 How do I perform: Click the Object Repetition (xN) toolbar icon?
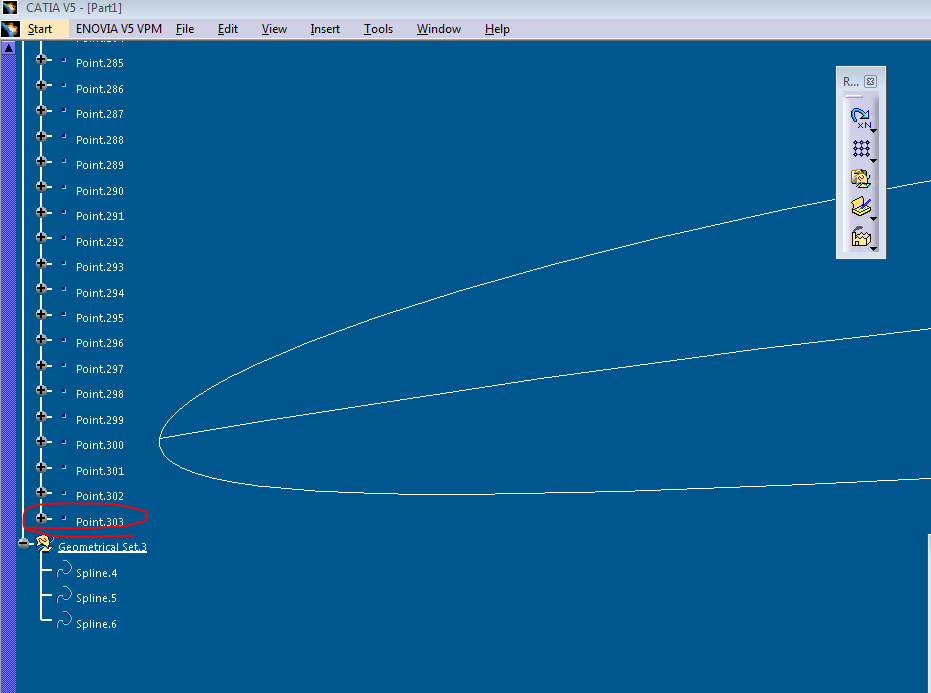pos(860,118)
